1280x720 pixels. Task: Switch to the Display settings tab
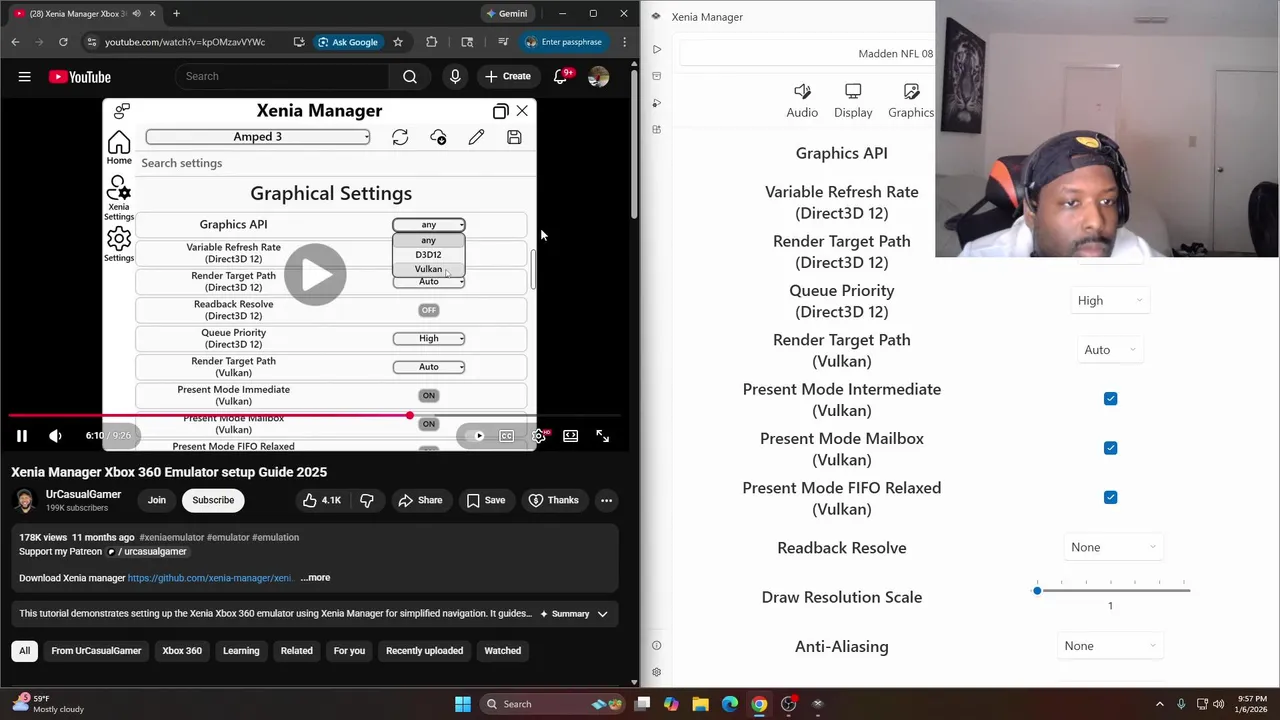click(x=853, y=101)
